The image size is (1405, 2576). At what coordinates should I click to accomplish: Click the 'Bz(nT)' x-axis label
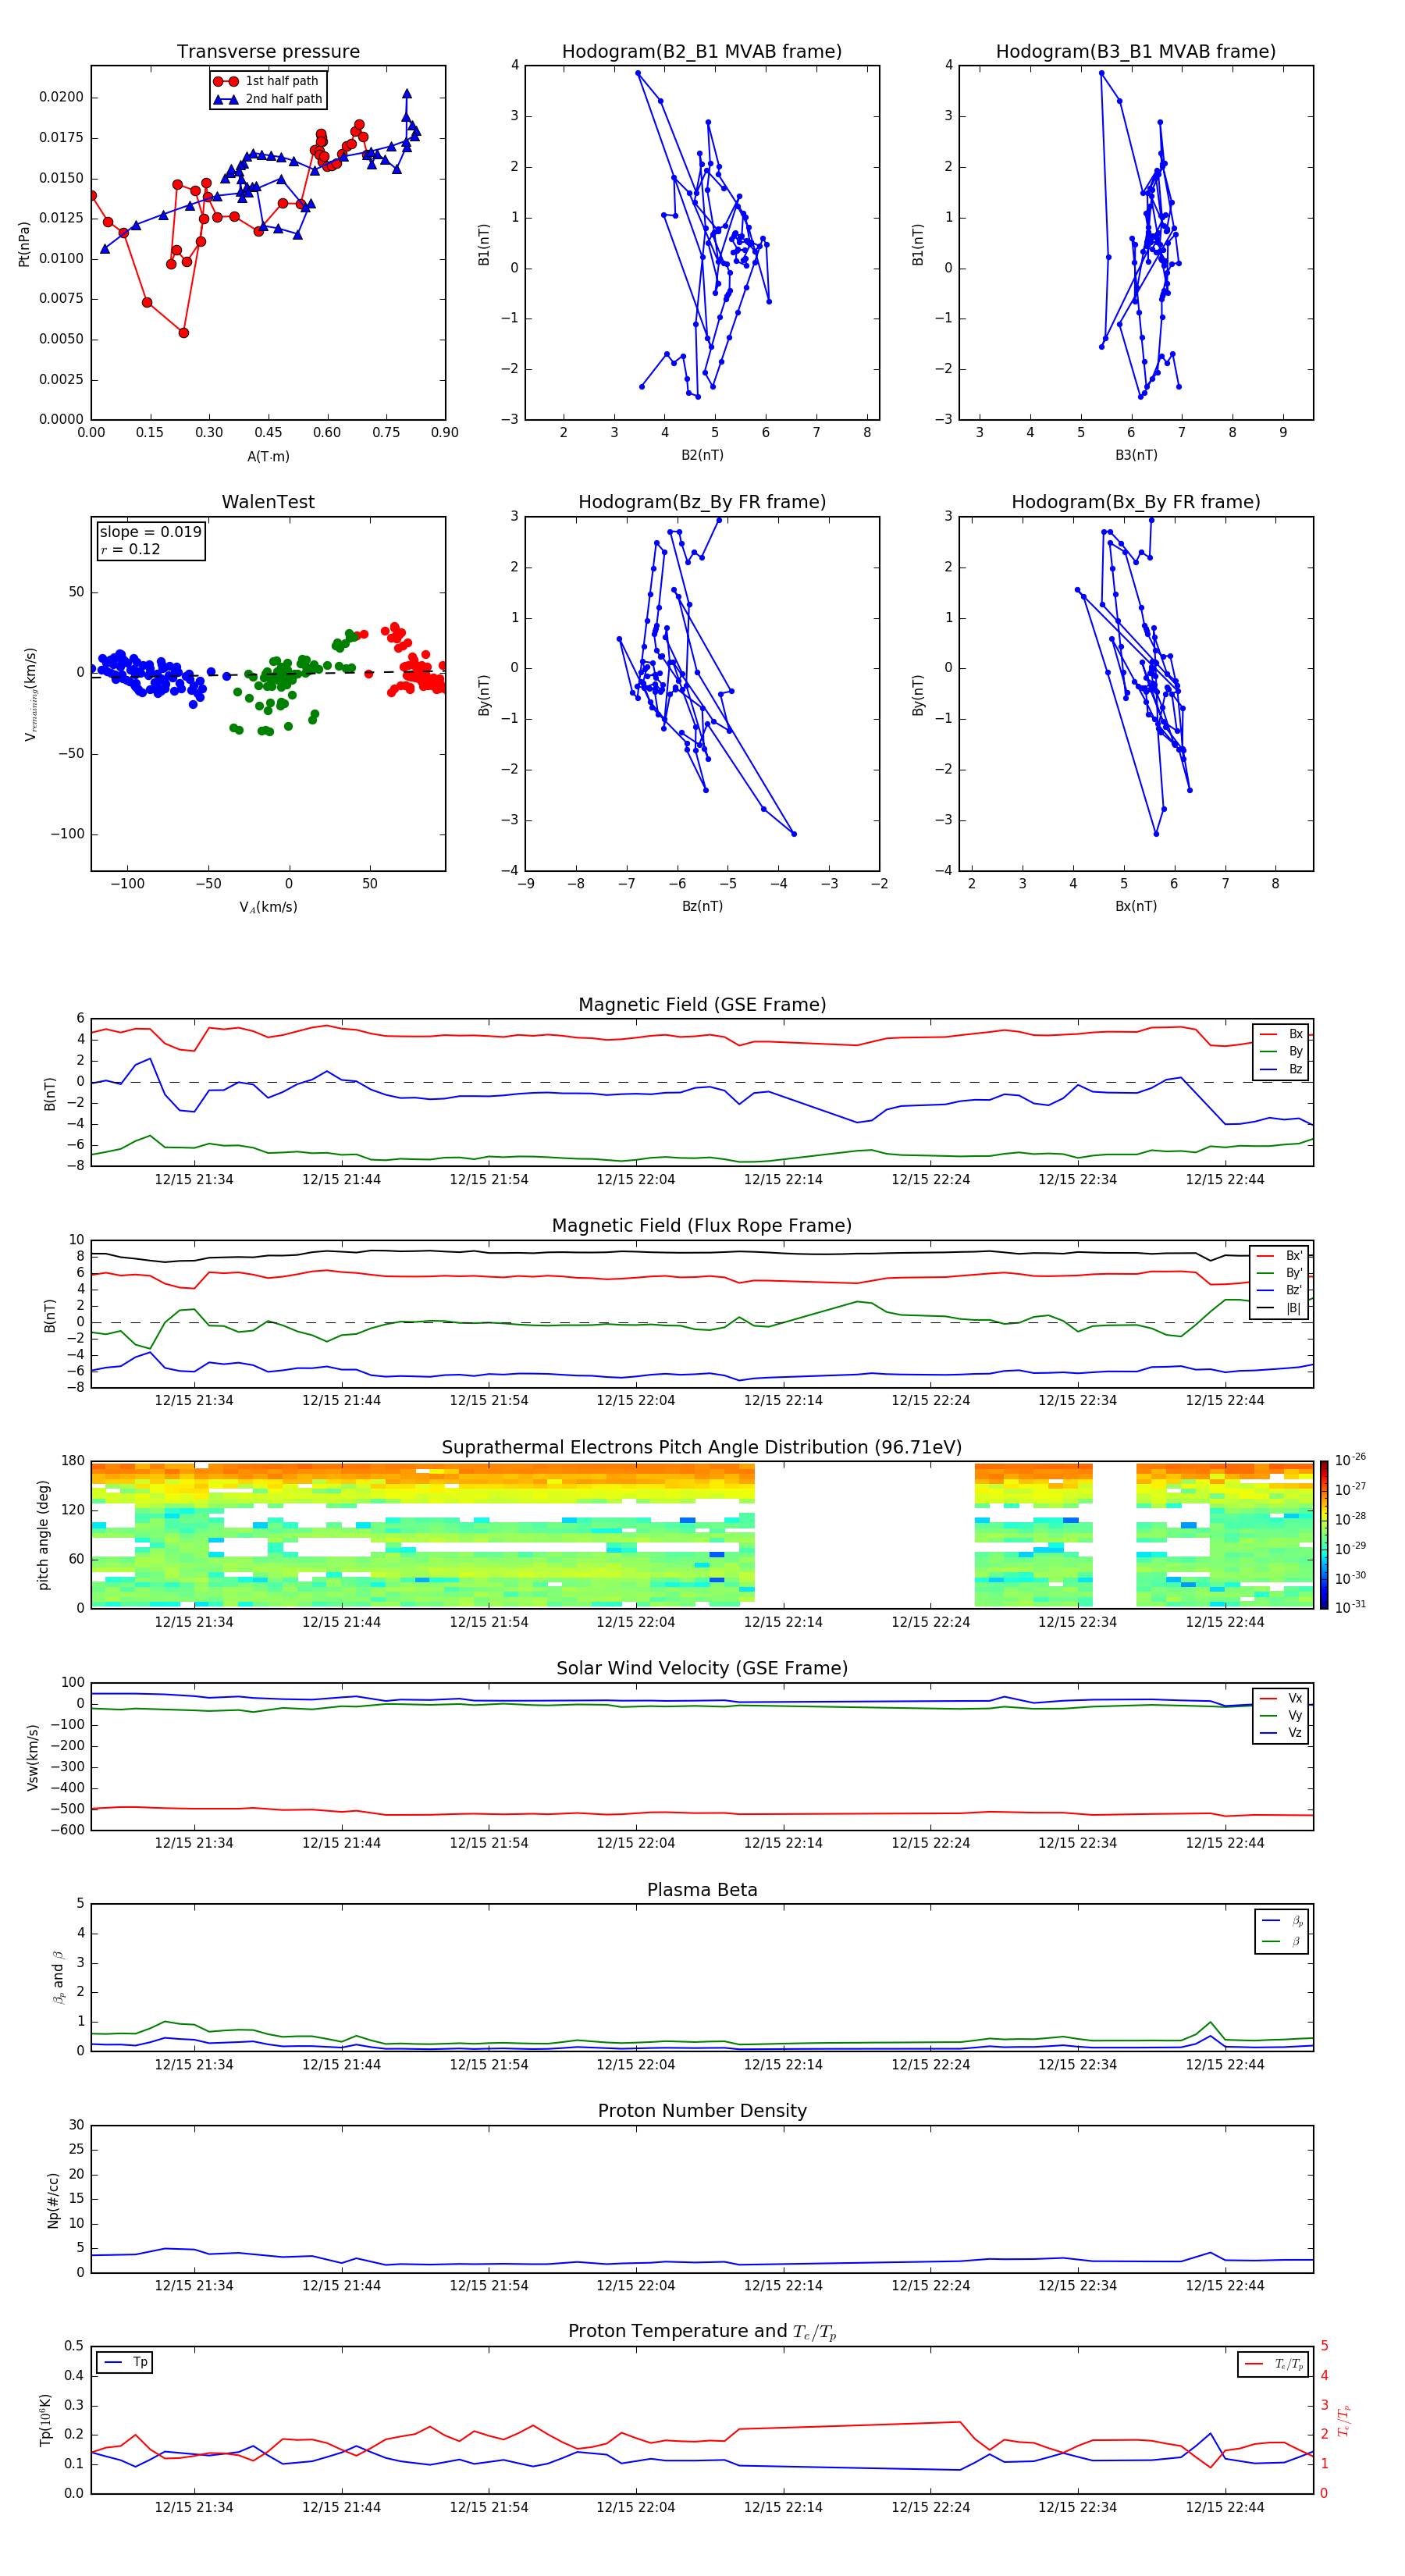702,906
